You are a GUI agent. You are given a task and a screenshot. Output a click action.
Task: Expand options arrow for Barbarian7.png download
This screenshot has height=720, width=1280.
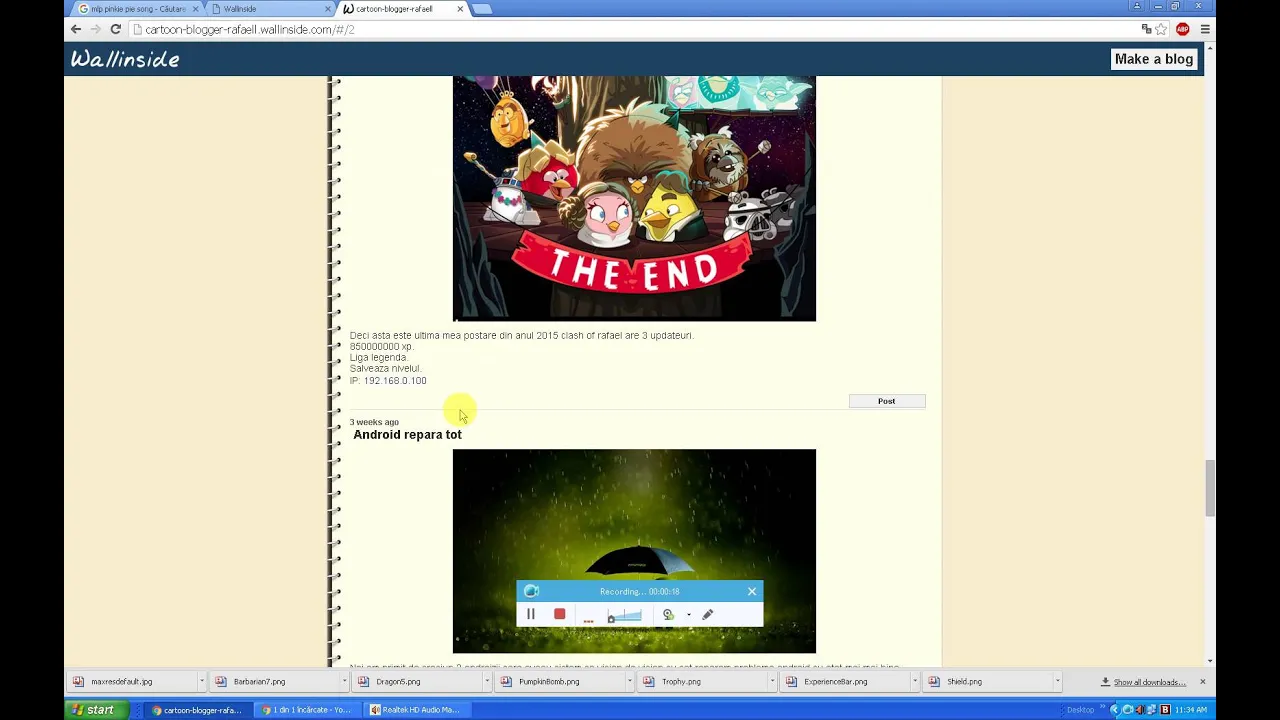(344, 682)
